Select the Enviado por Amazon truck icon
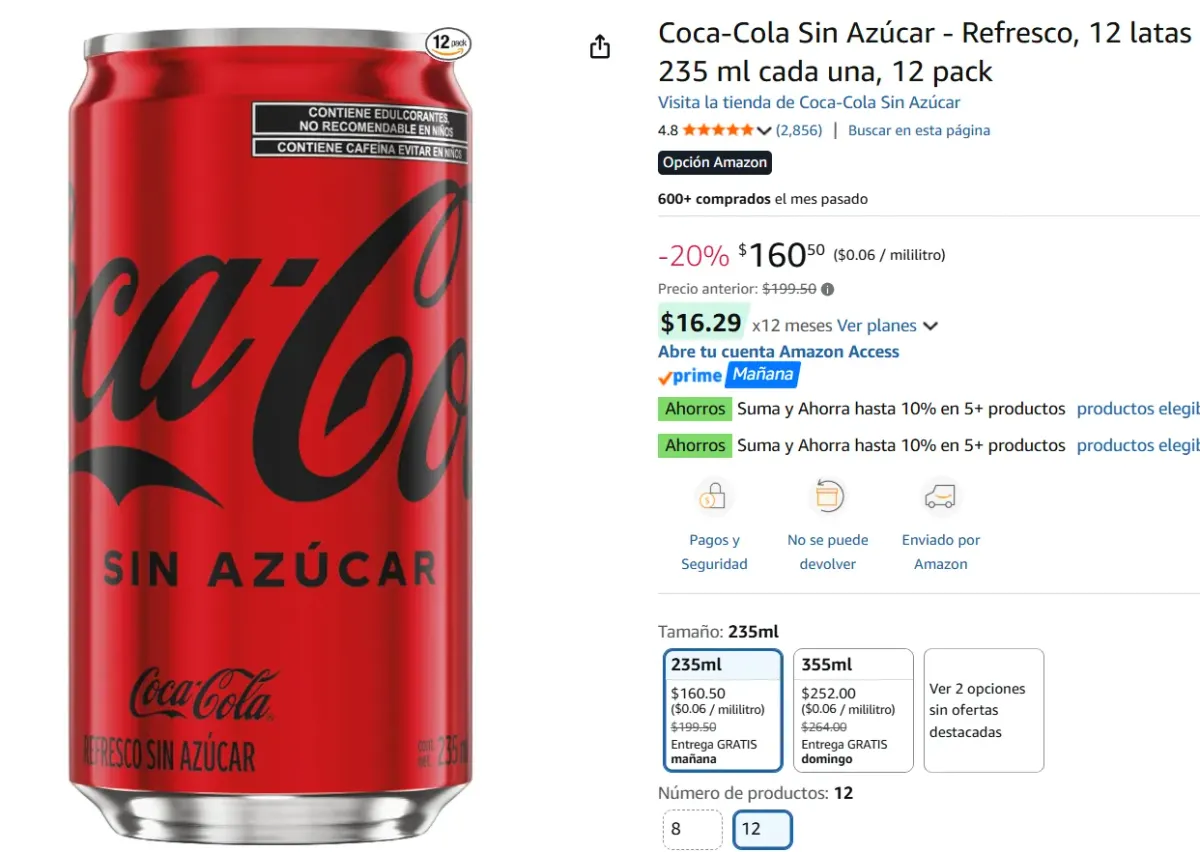This screenshot has width=1200, height=852. pyautogui.click(x=940, y=495)
